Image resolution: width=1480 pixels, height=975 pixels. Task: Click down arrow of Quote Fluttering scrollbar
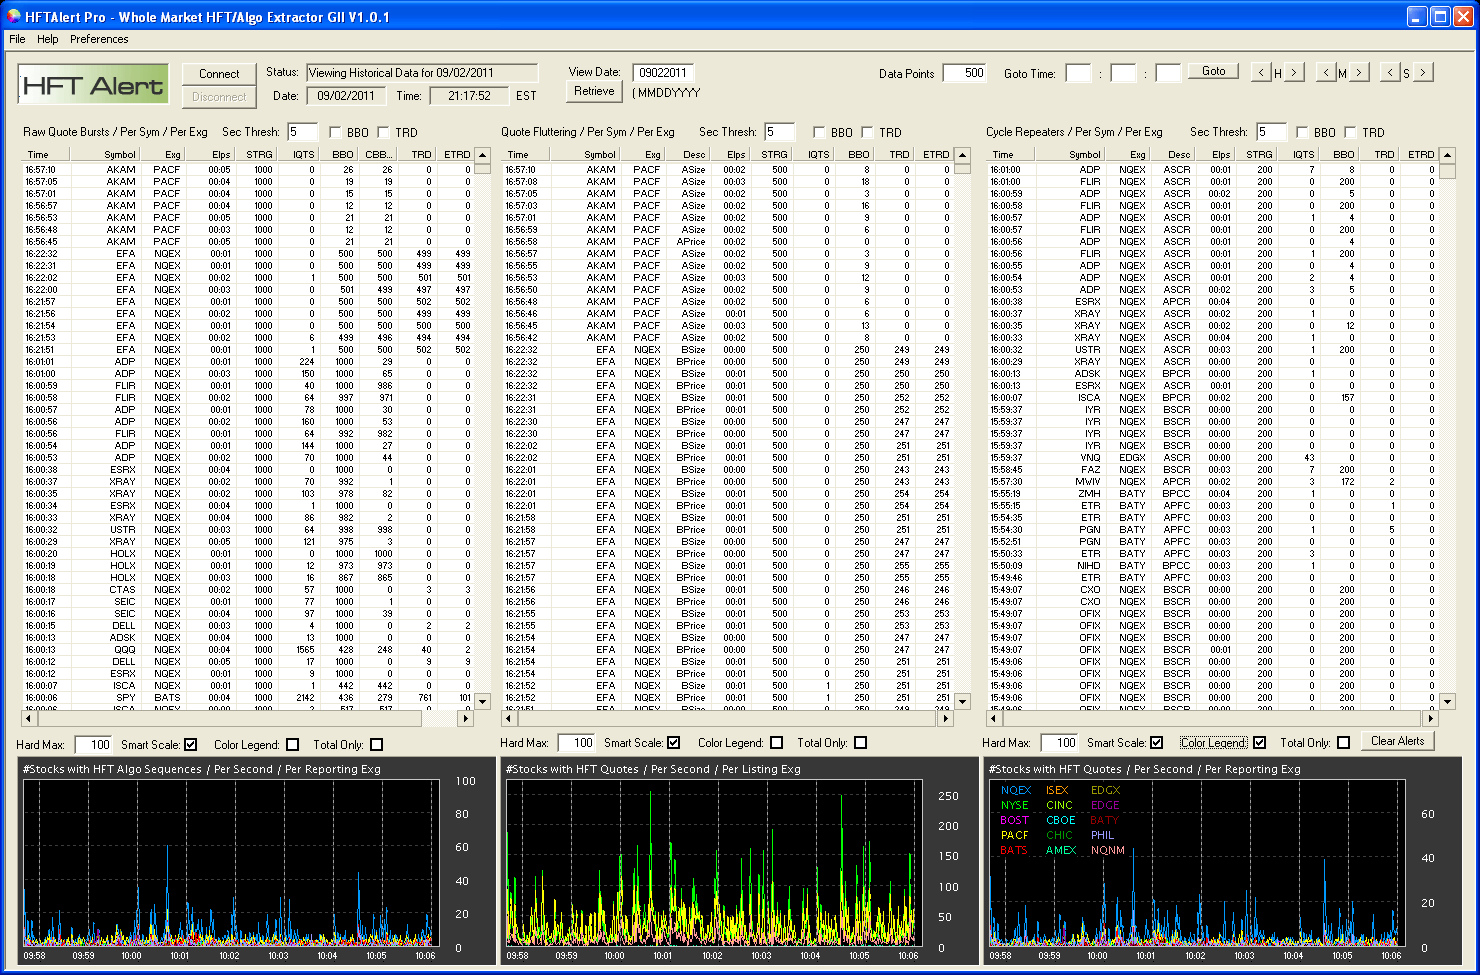[962, 701]
